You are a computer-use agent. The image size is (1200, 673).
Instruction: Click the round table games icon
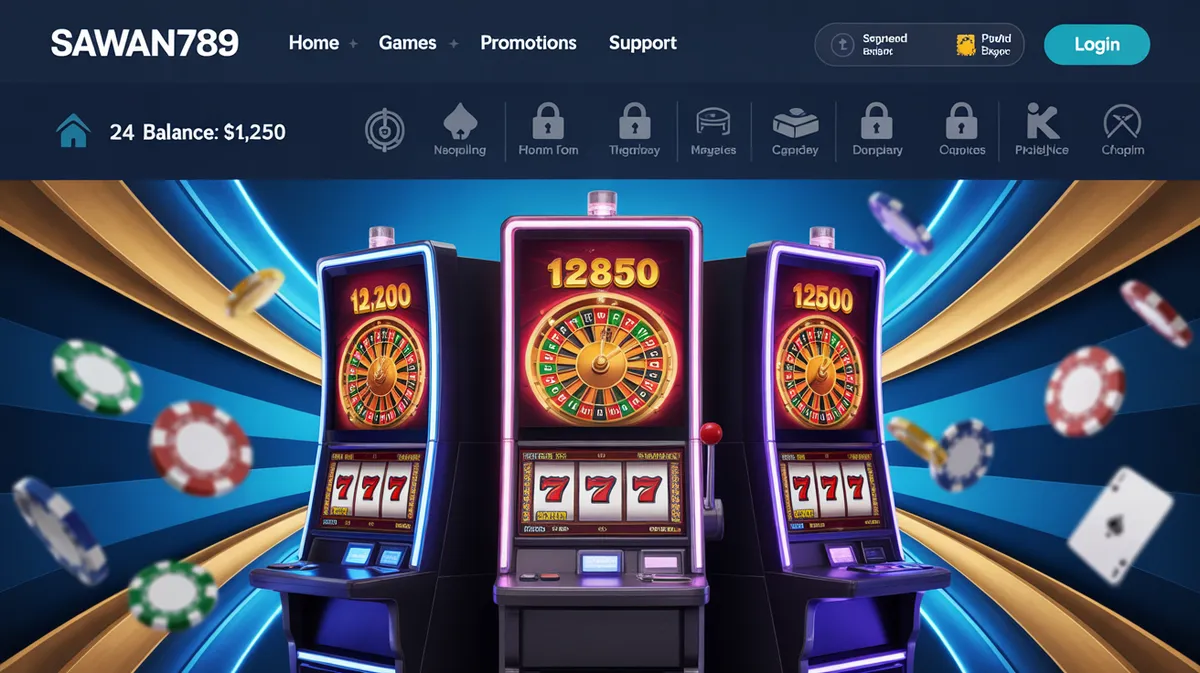tap(713, 122)
